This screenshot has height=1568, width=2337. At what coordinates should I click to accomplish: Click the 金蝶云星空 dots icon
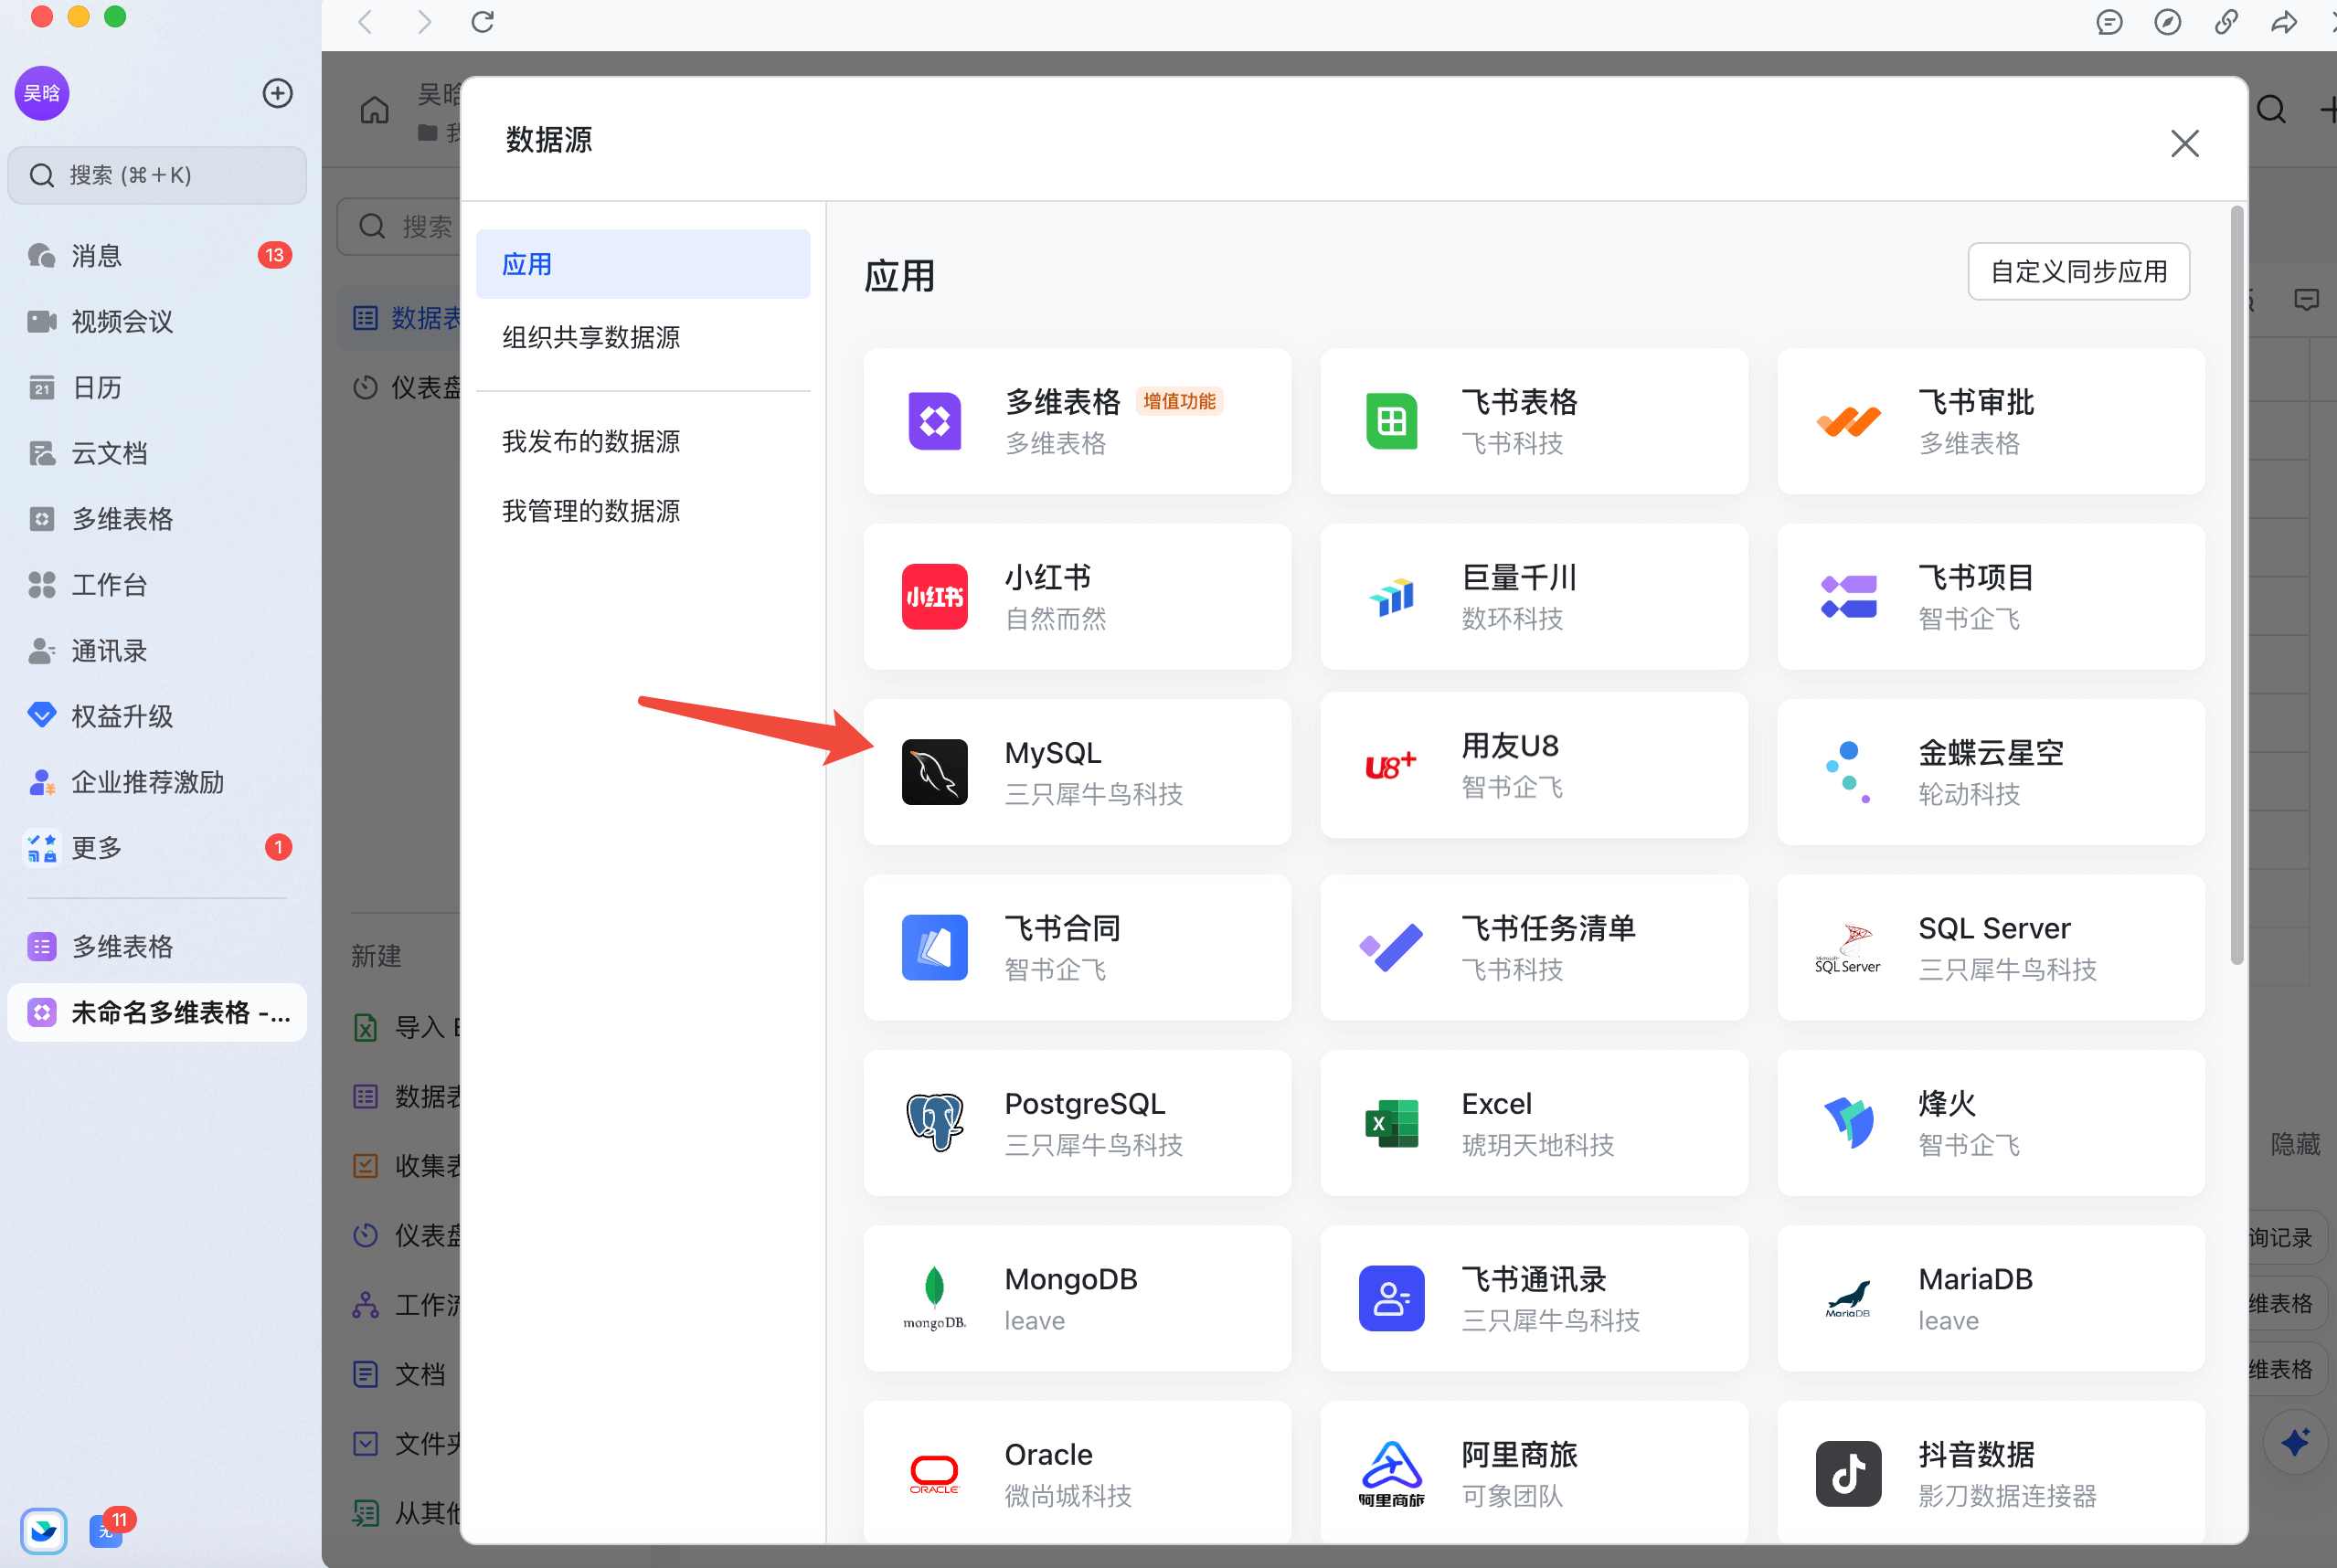pyautogui.click(x=1848, y=772)
